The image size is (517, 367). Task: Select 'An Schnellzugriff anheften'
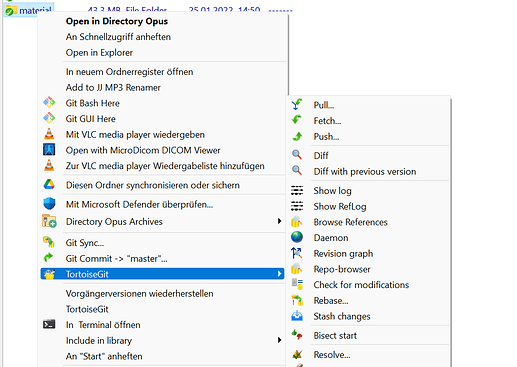pos(118,37)
